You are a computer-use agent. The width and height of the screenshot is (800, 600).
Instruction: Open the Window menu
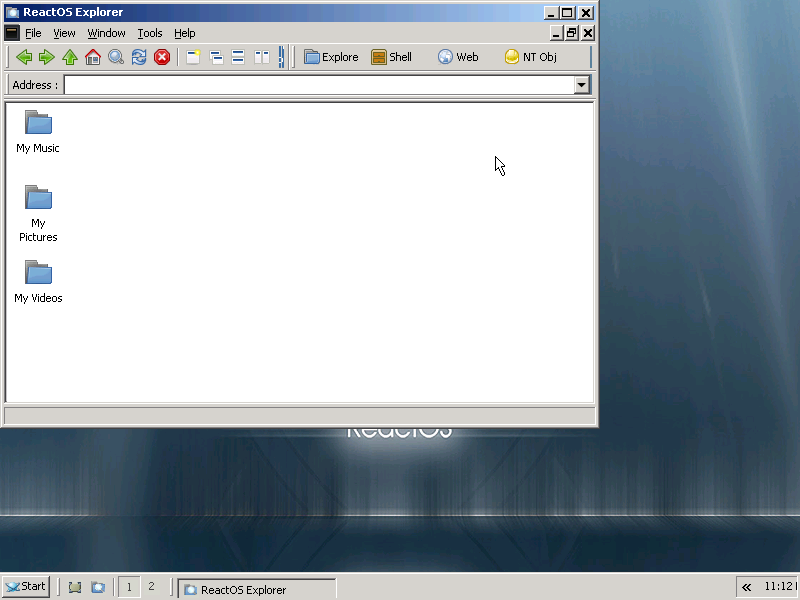106,33
